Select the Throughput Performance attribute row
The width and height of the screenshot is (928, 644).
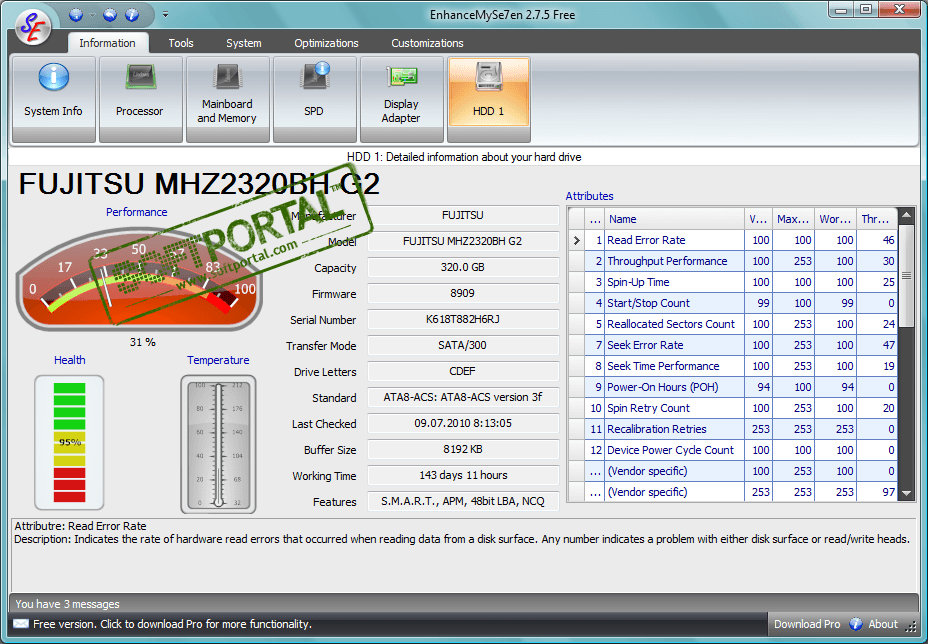(x=733, y=261)
